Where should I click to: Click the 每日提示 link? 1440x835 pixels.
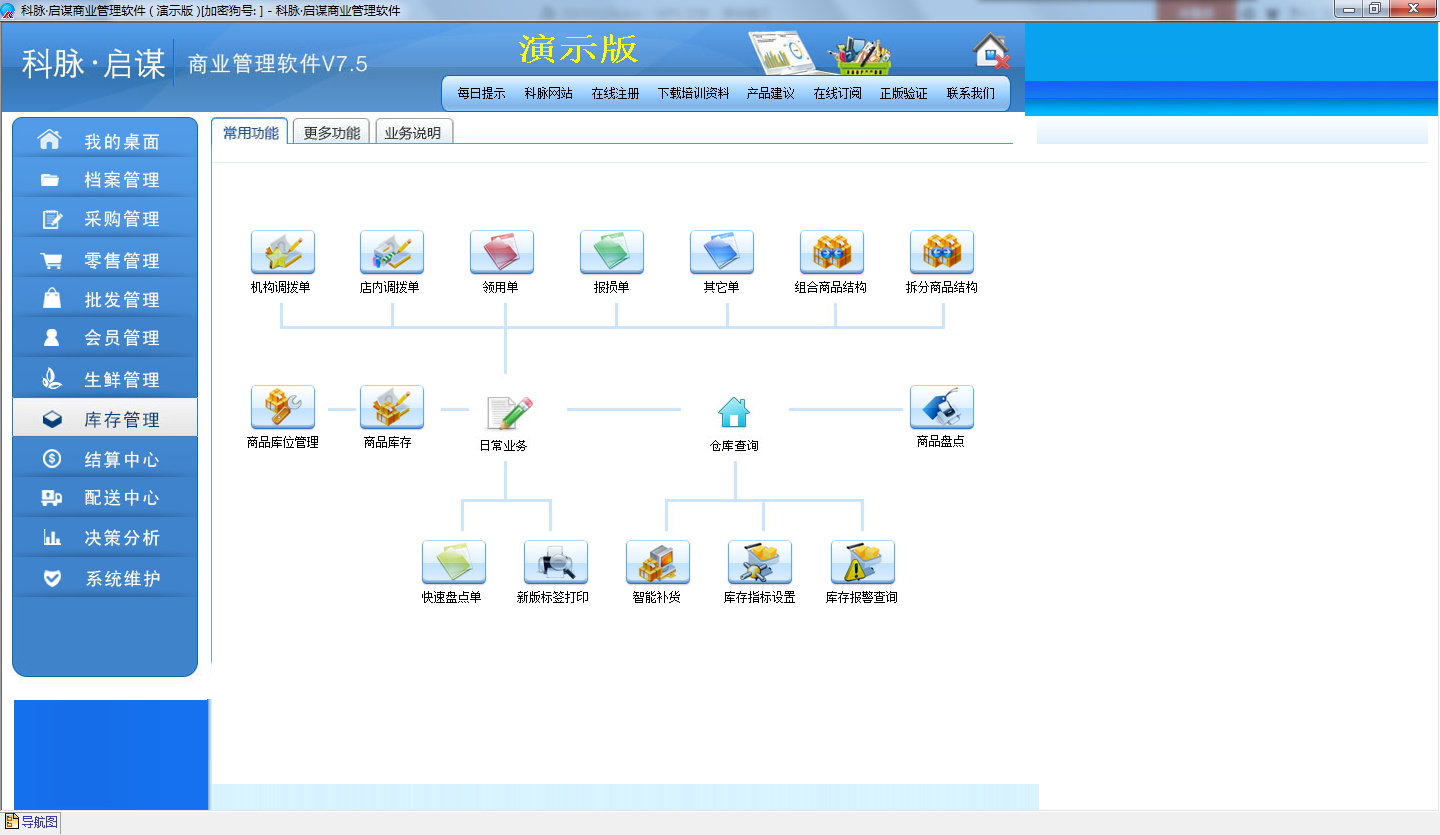point(481,93)
